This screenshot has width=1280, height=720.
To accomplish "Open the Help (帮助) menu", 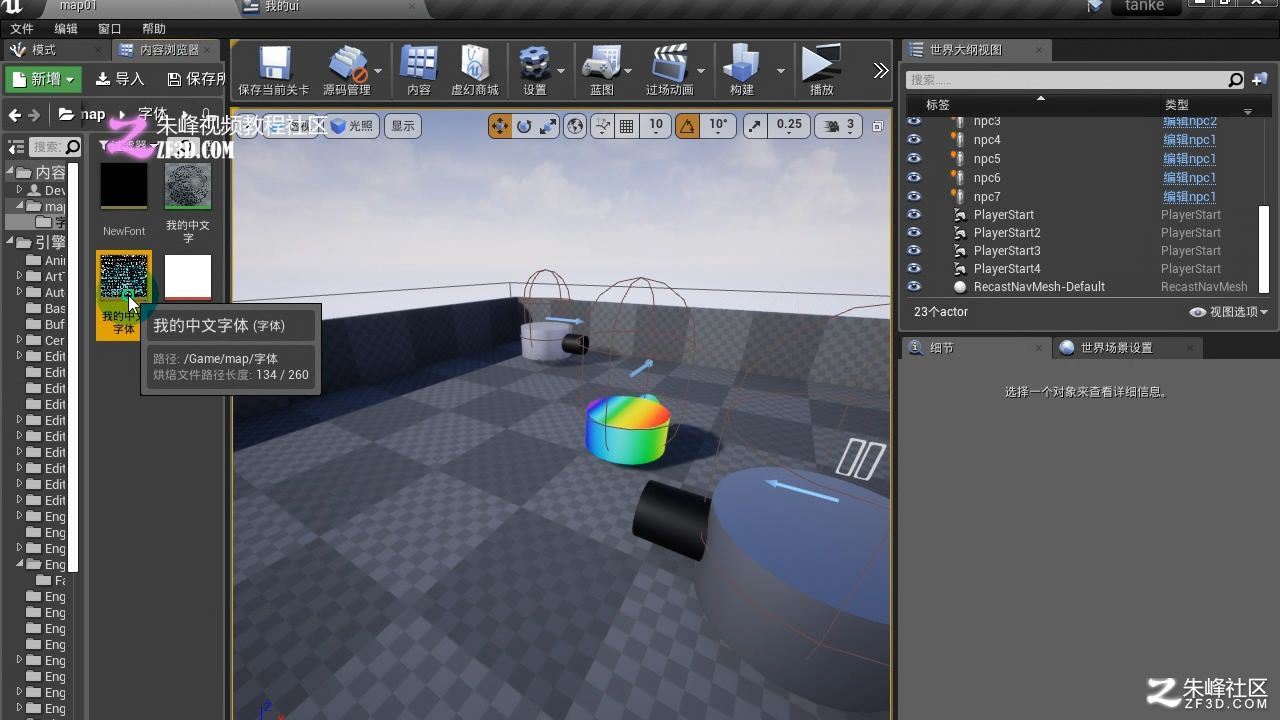I will click(x=154, y=29).
